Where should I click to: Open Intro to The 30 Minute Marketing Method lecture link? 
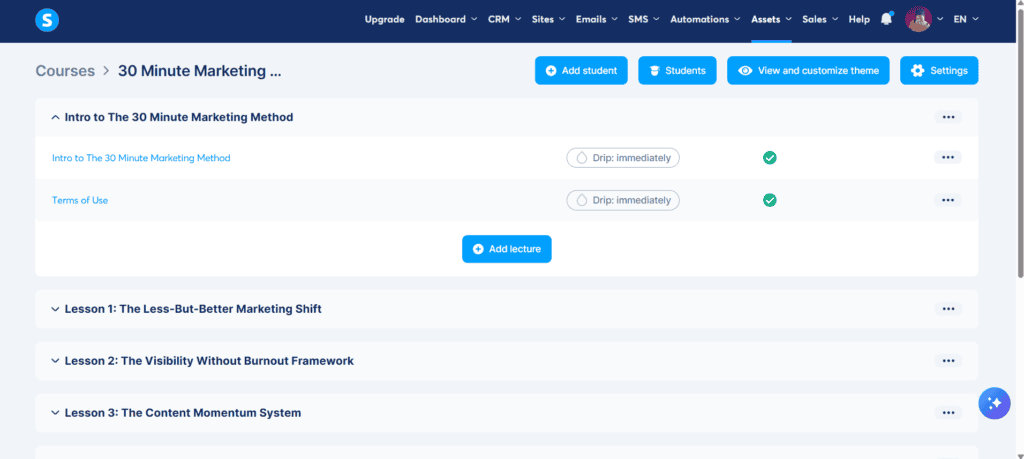pos(141,158)
